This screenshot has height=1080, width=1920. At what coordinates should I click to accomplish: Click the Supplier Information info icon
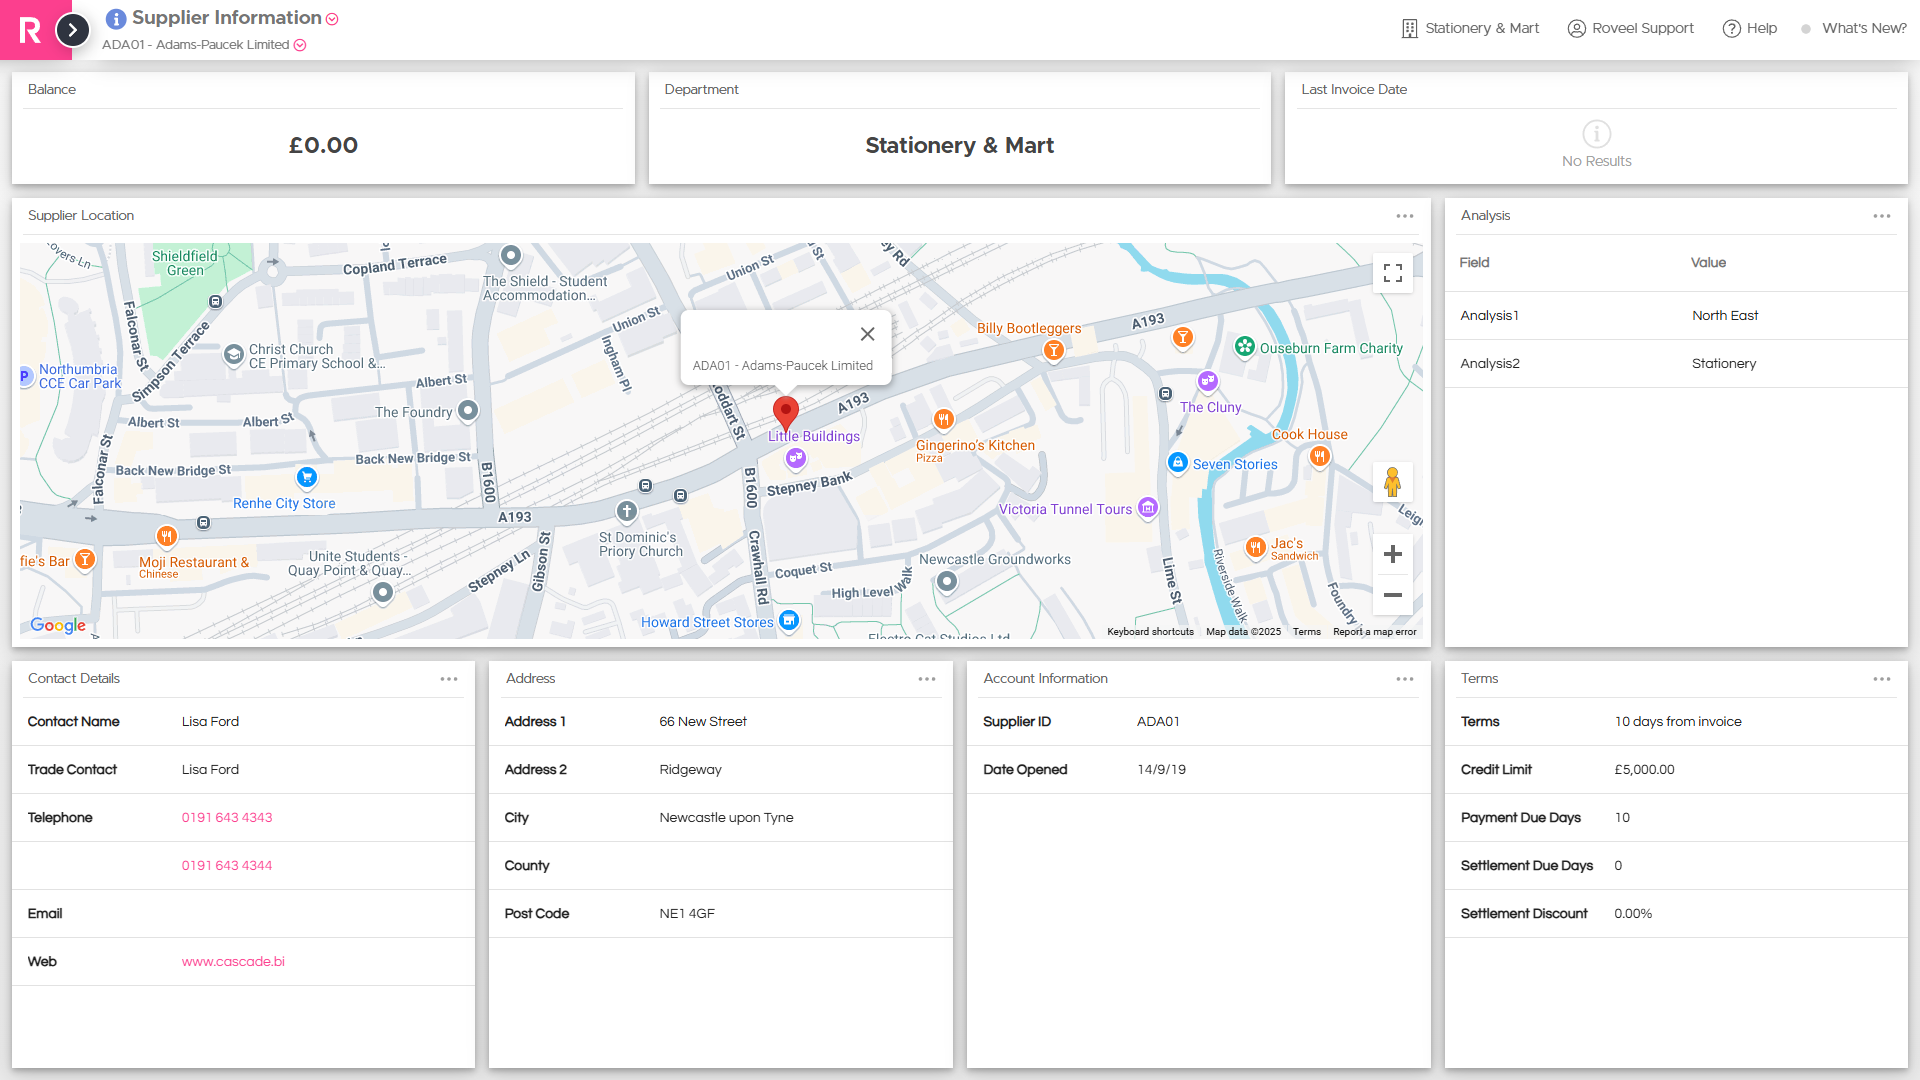tap(116, 18)
